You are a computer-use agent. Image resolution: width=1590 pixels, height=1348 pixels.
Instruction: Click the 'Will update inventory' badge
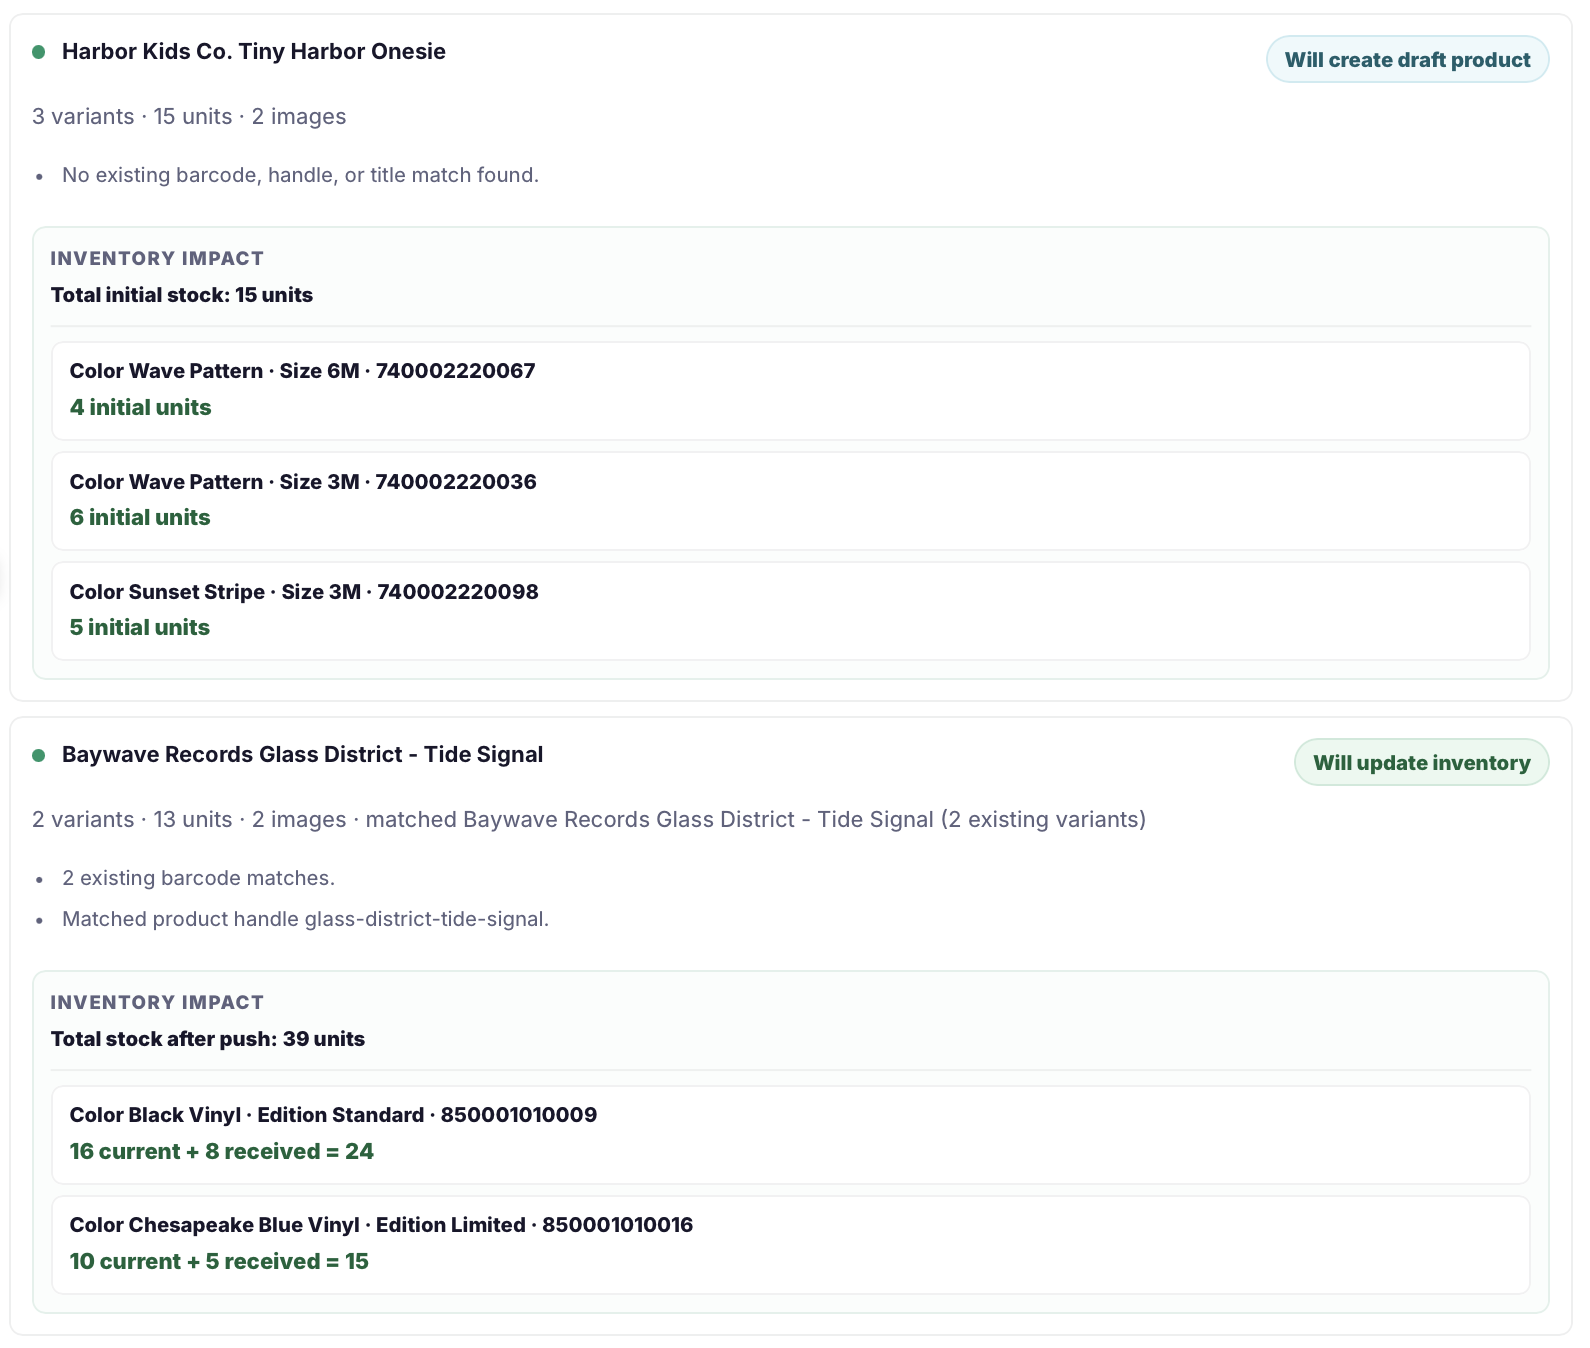(1421, 763)
